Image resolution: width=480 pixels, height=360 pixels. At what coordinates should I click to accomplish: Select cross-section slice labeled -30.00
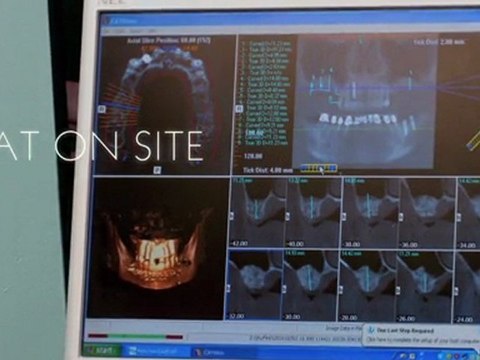tap(310, 286)
